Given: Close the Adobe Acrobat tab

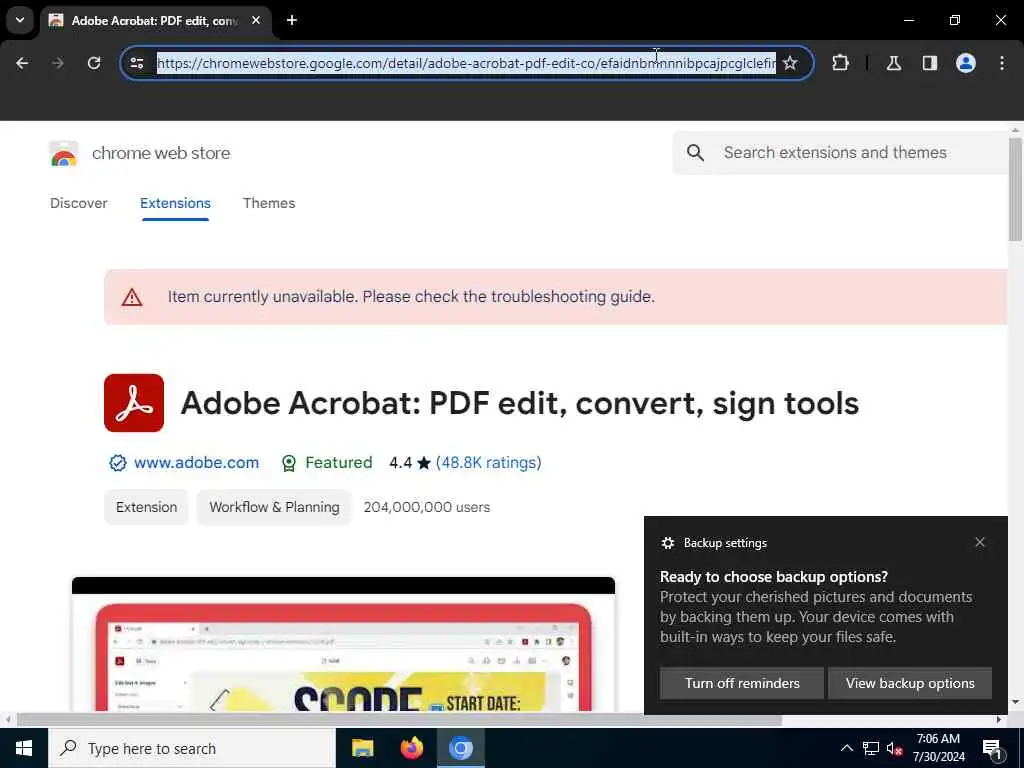Looking at the screenshot, I should click(x=256, y=20).
